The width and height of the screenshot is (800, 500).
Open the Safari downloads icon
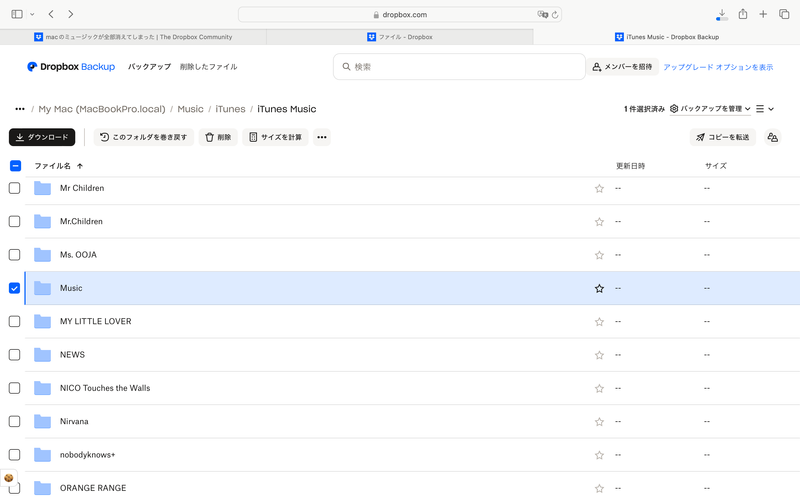721,14
